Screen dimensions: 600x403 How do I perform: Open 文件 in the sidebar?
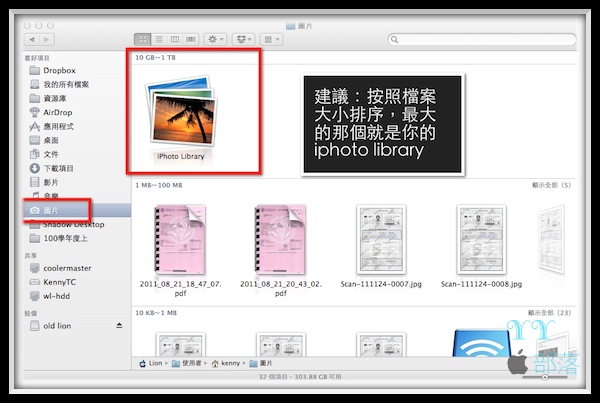pyautogui.click(x=44, y=154)
